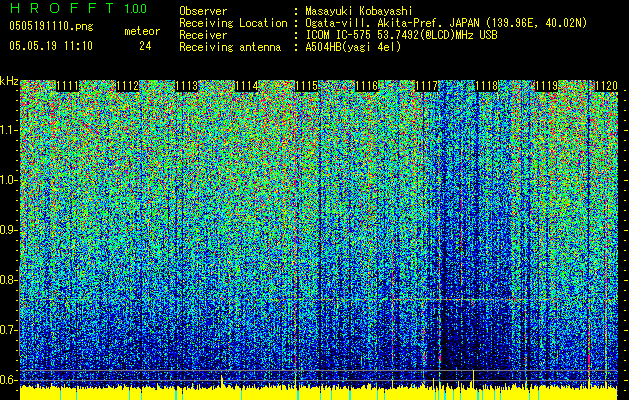Click the 0.9 kHz axis label

(9, 230)
